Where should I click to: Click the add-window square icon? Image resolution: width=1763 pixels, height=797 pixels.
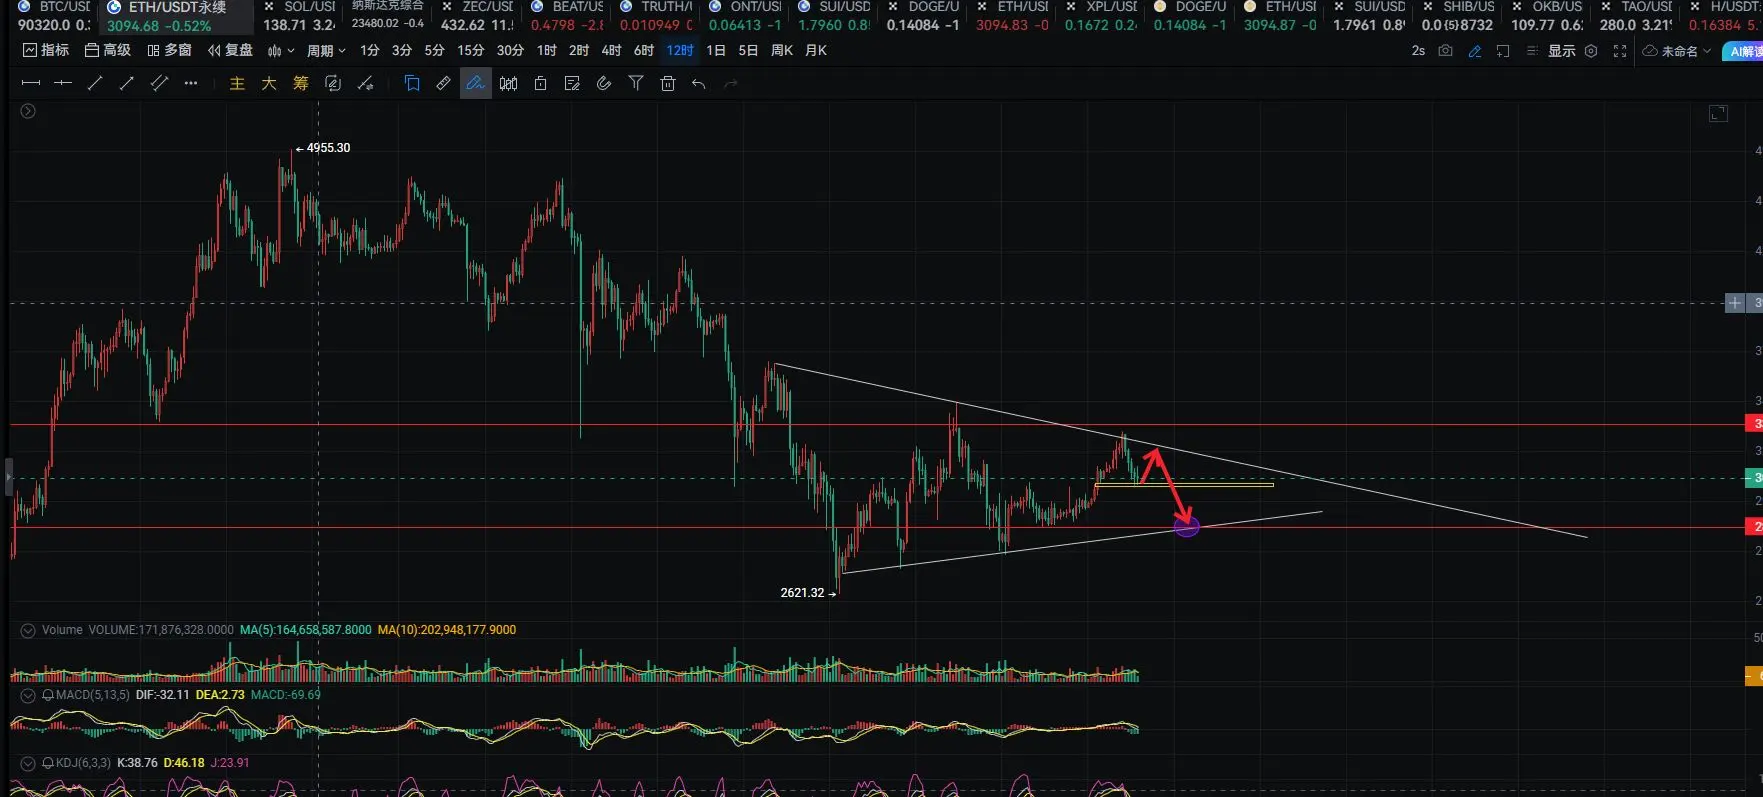click(1503, 51)
